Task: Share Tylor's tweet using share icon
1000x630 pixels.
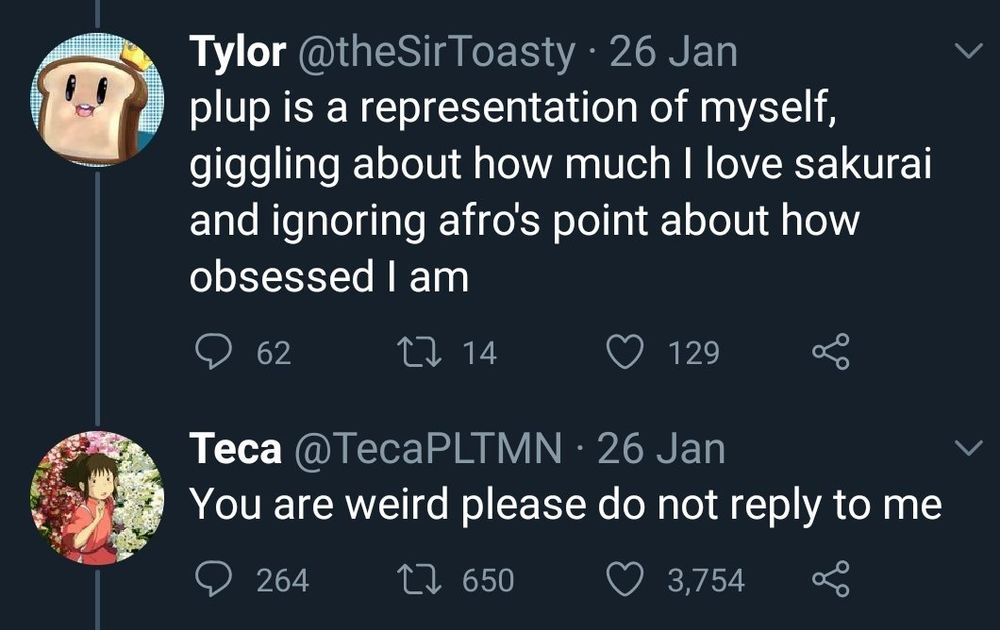Action: click(830, 352)
